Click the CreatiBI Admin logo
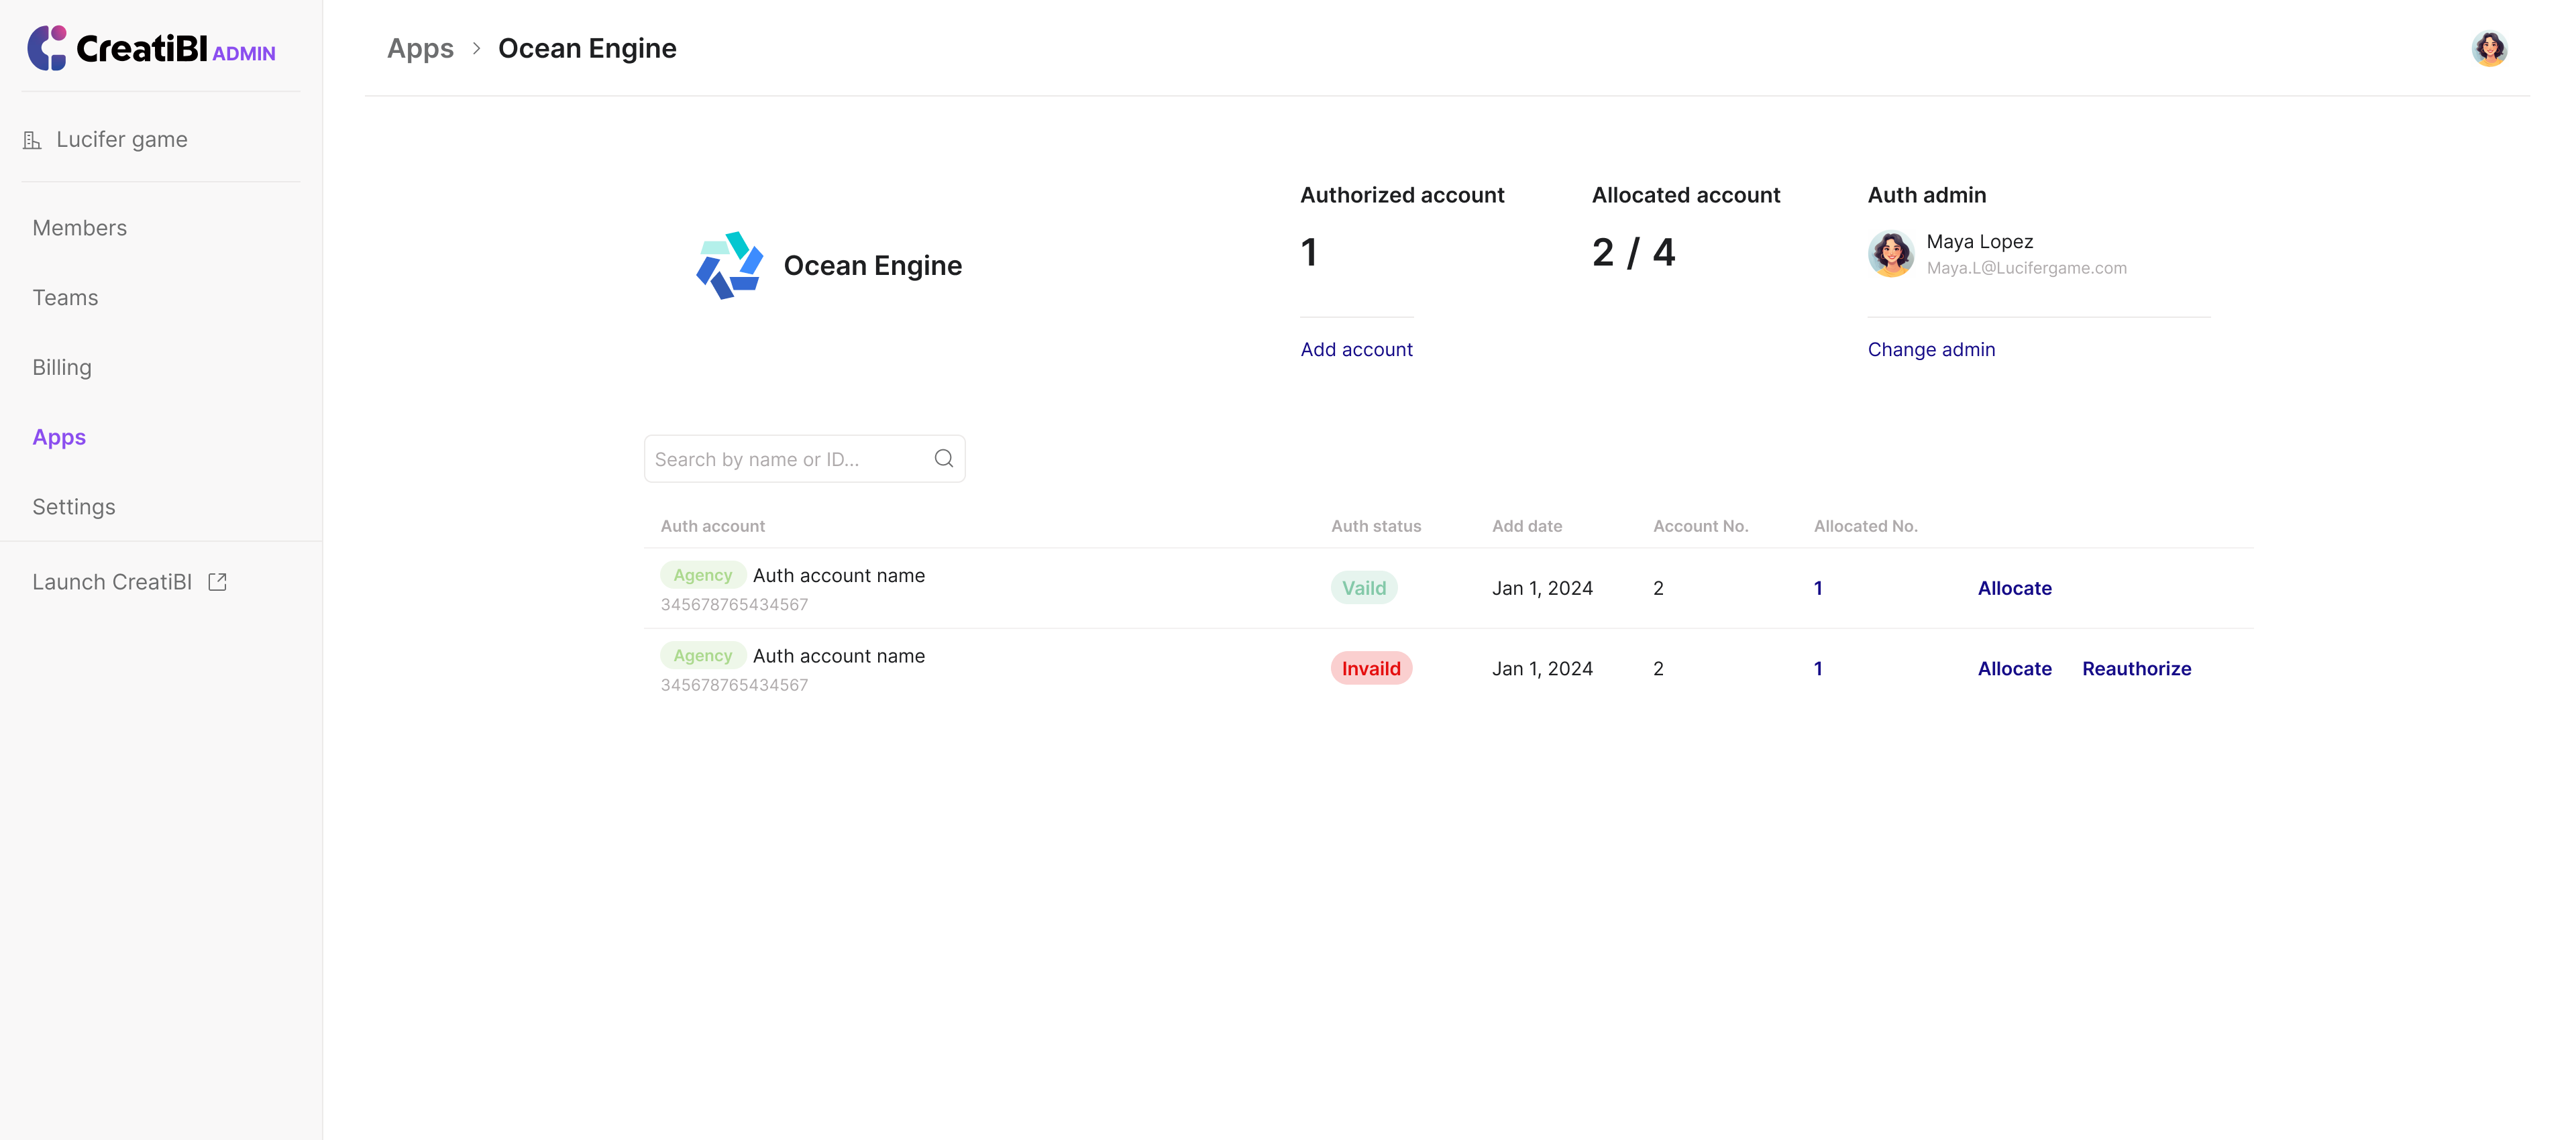Viewport: 2576px width, 1140px height. pos(151,48)
